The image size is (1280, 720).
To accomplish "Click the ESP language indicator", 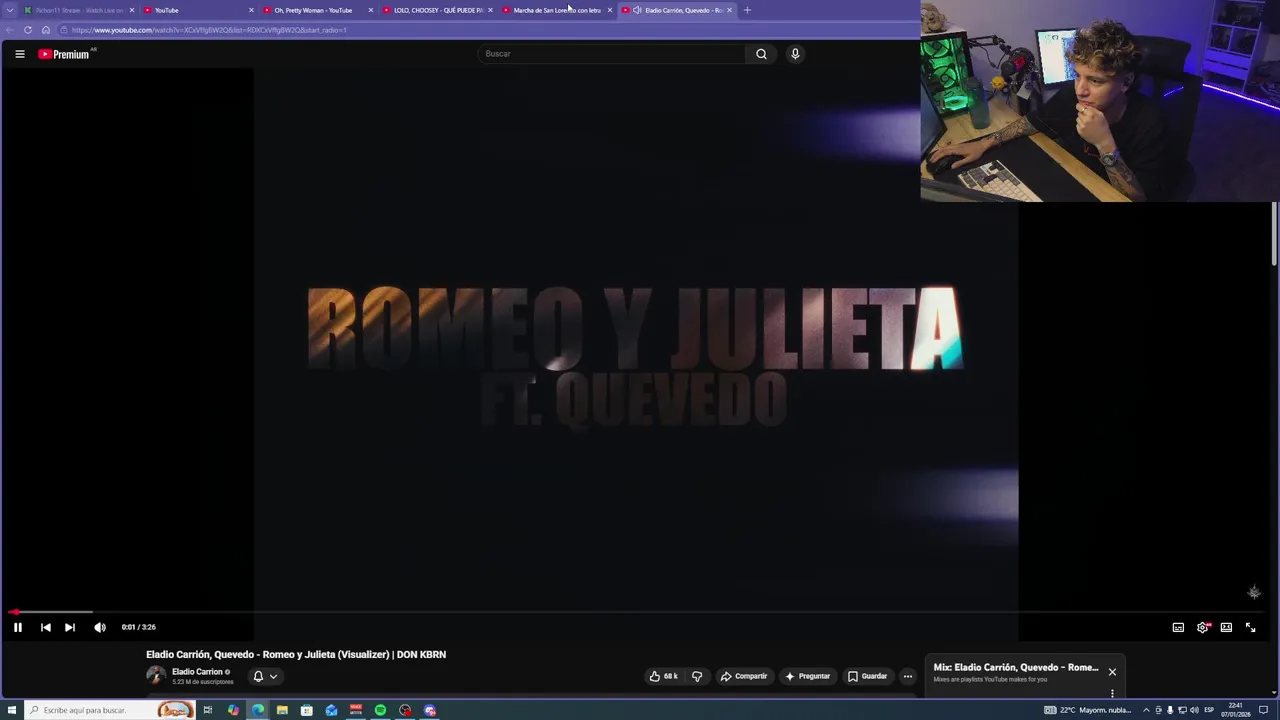I will (x=1209, y=710).
